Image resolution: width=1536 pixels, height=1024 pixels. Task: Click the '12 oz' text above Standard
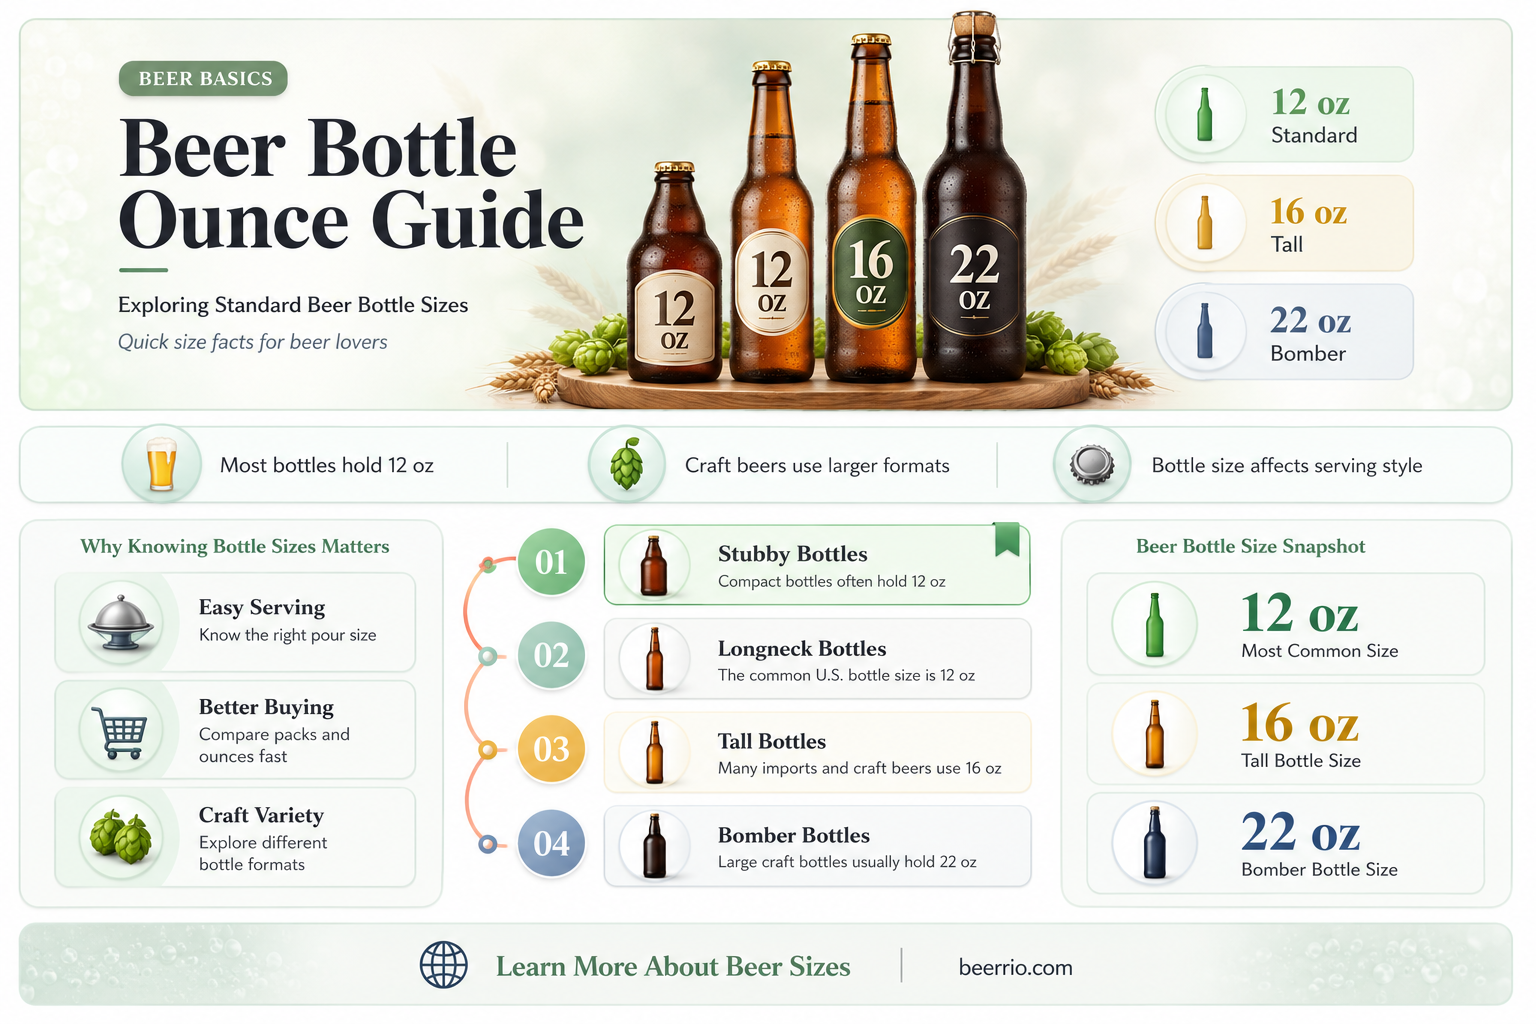pos(1310,102)
